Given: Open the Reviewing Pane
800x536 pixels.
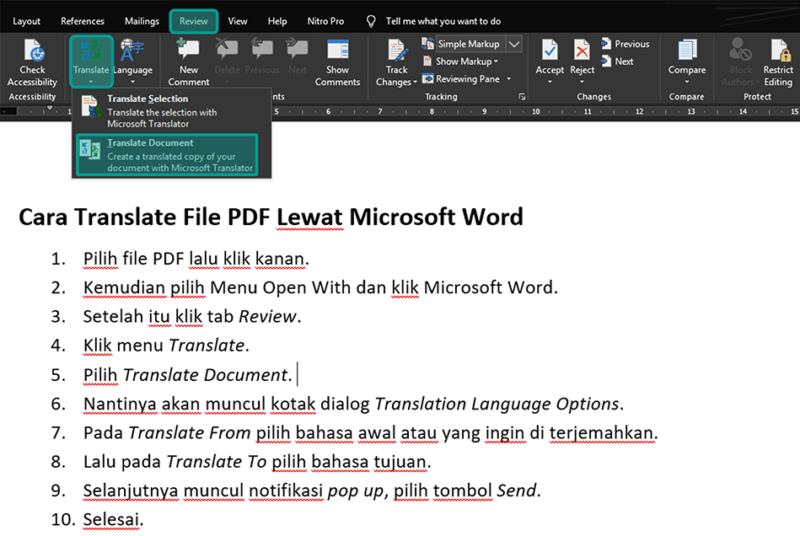Looking at the screenshot, I should pos(462,79).
